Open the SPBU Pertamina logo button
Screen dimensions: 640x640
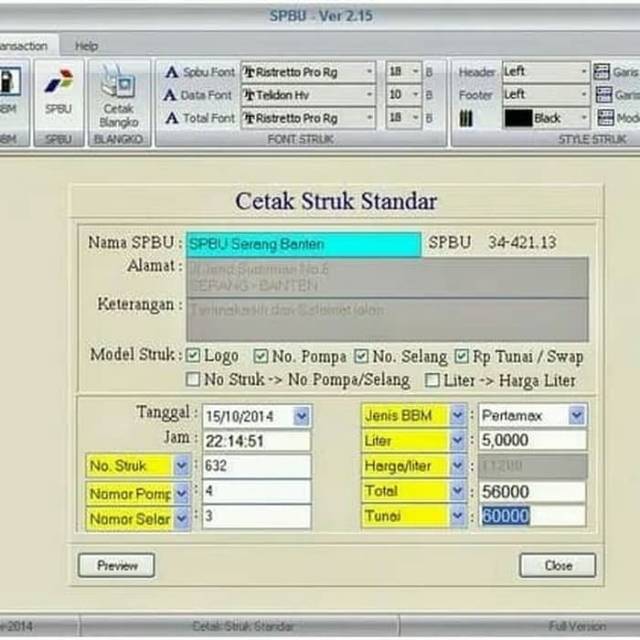[x=59, y=83]
